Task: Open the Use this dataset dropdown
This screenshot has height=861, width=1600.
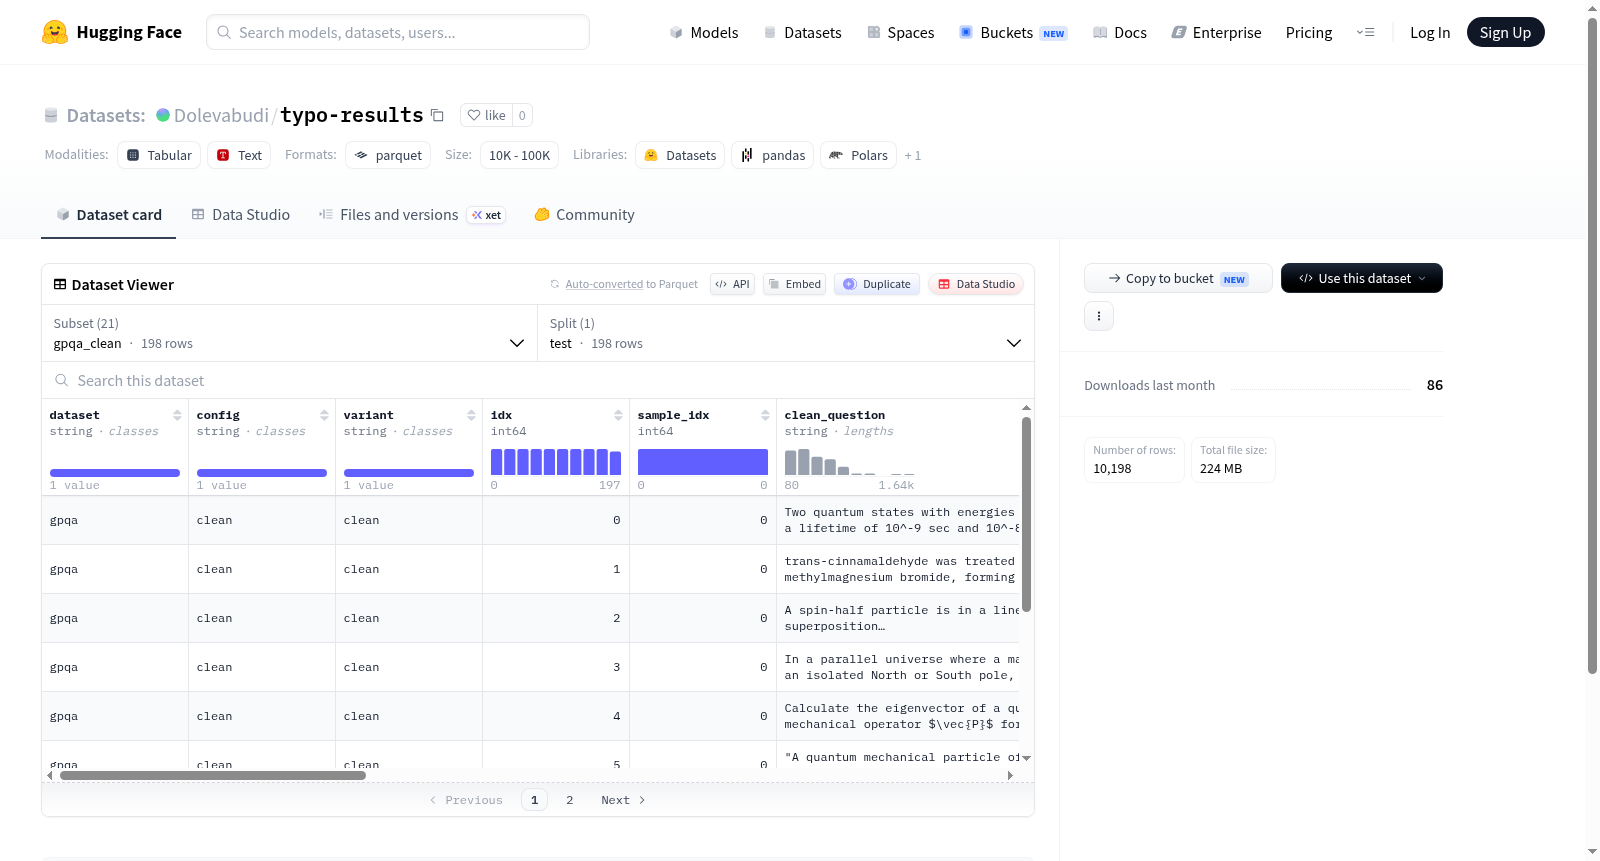Action: point(1362,278)
